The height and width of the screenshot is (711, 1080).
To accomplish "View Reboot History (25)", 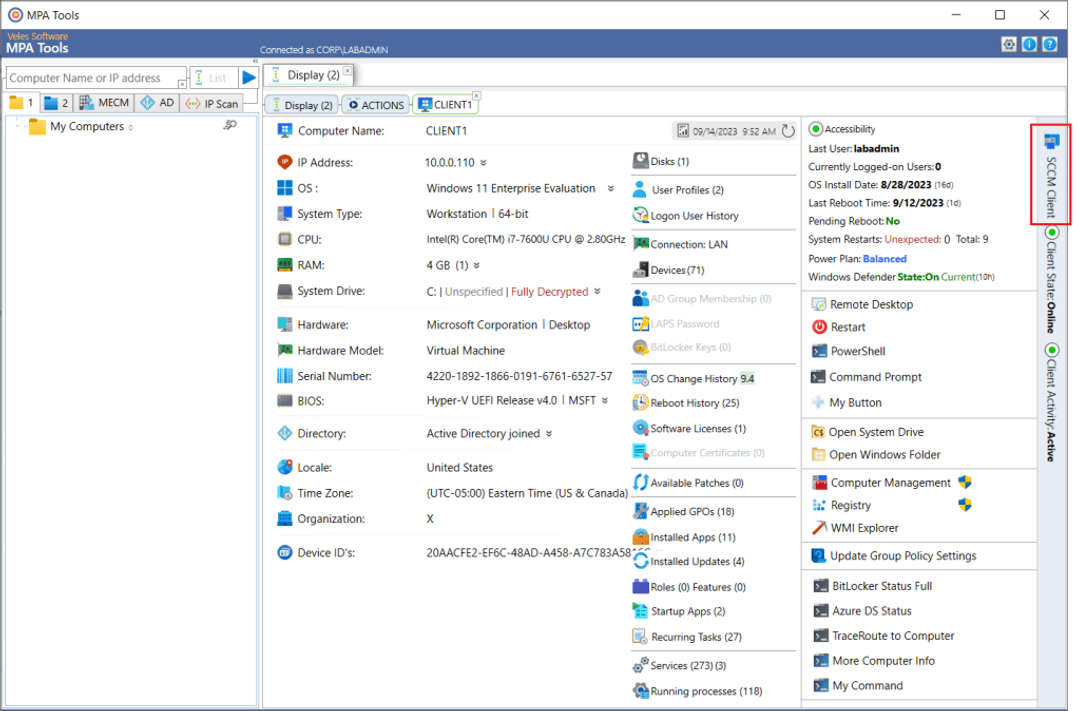I will click(686, 403).
